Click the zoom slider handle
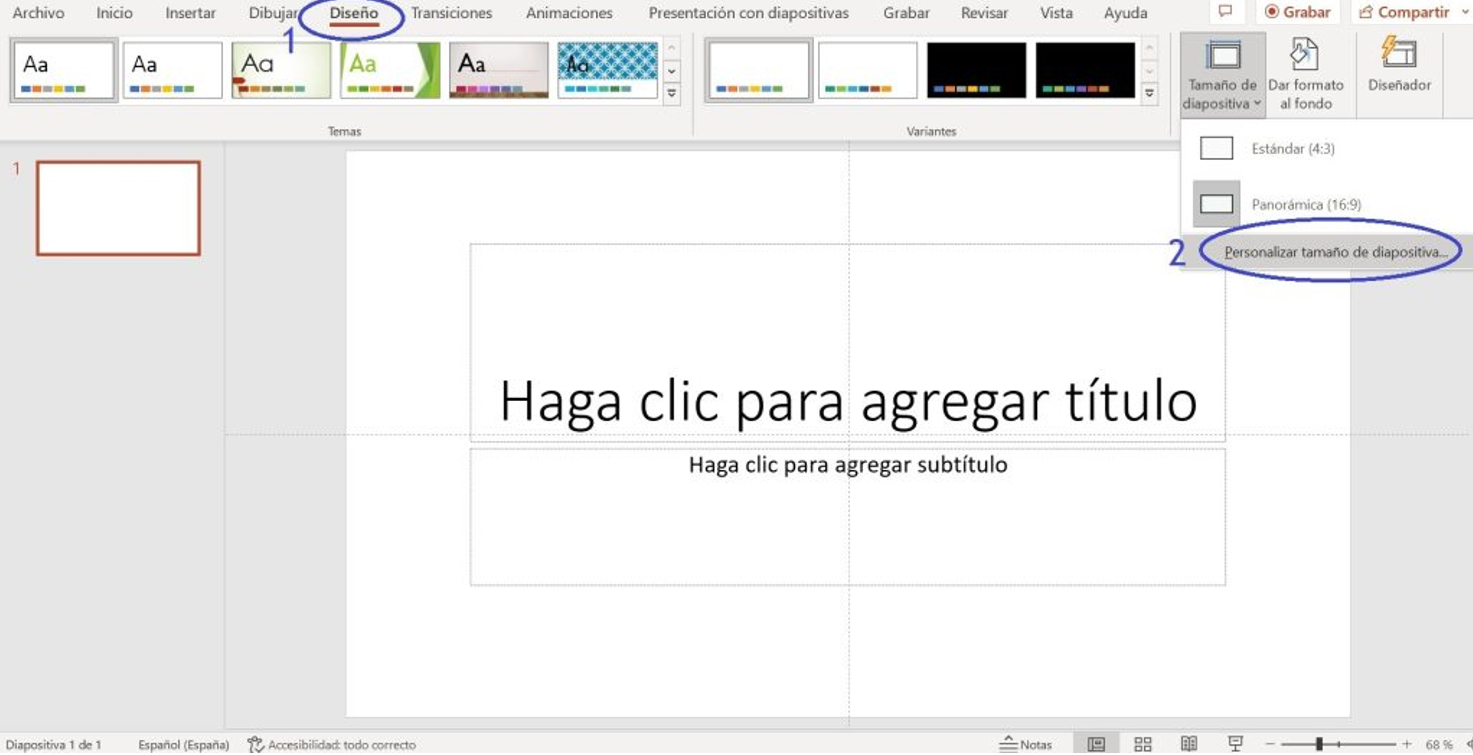 (1319, 744)
